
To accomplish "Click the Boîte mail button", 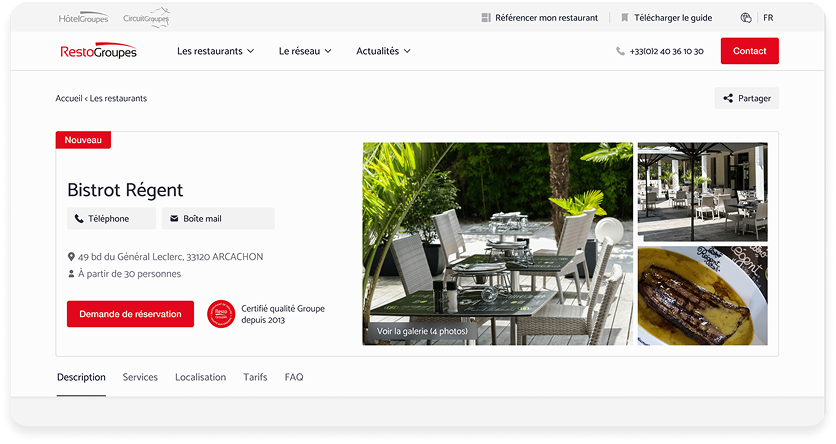I will pyautogui.click(x=218, y=219).
